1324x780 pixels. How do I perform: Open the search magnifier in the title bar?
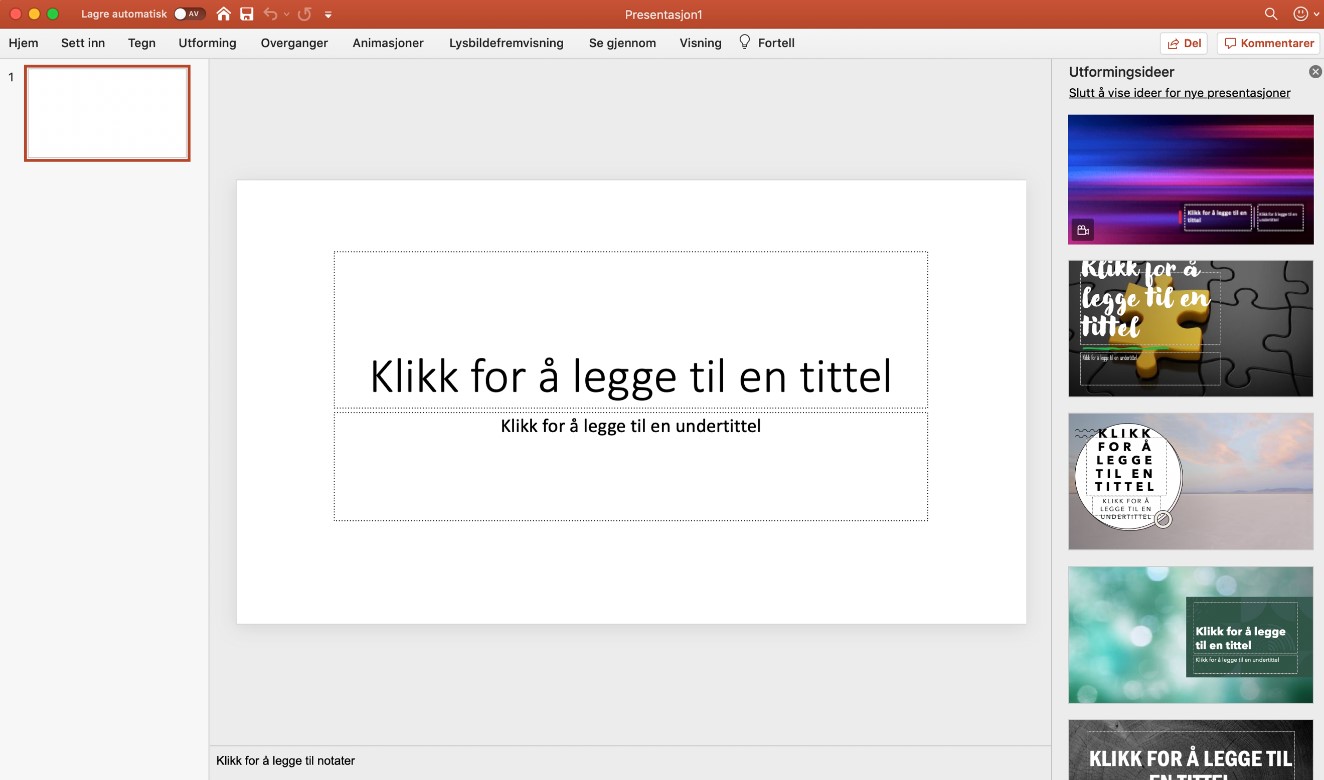click(x=1271, y=14)
